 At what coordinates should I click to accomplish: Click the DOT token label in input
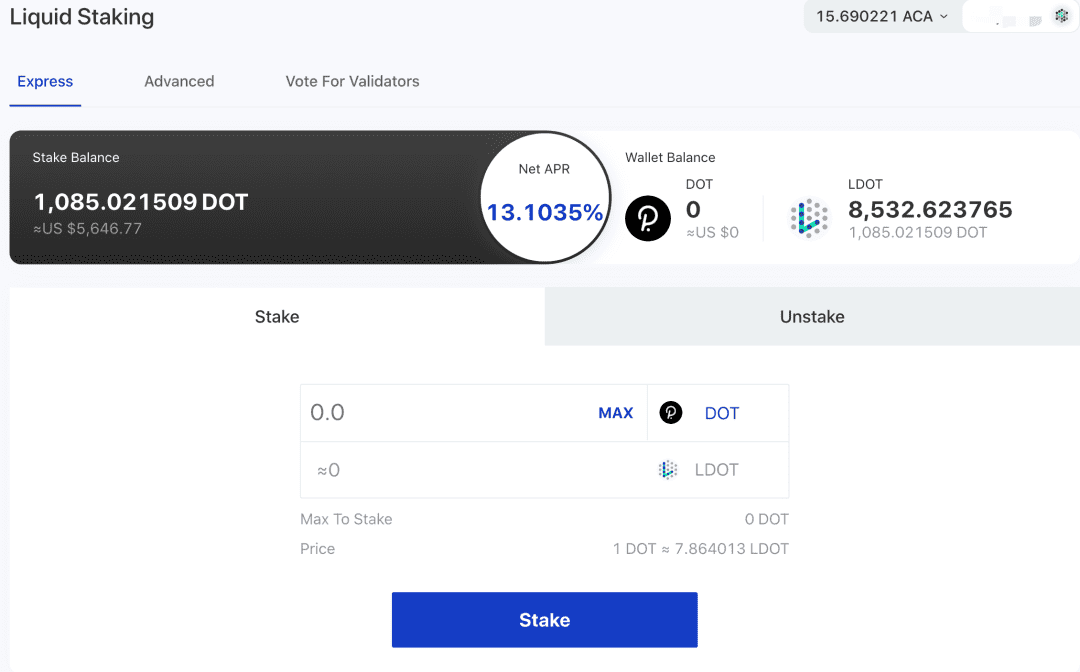[x=721, y=413]
